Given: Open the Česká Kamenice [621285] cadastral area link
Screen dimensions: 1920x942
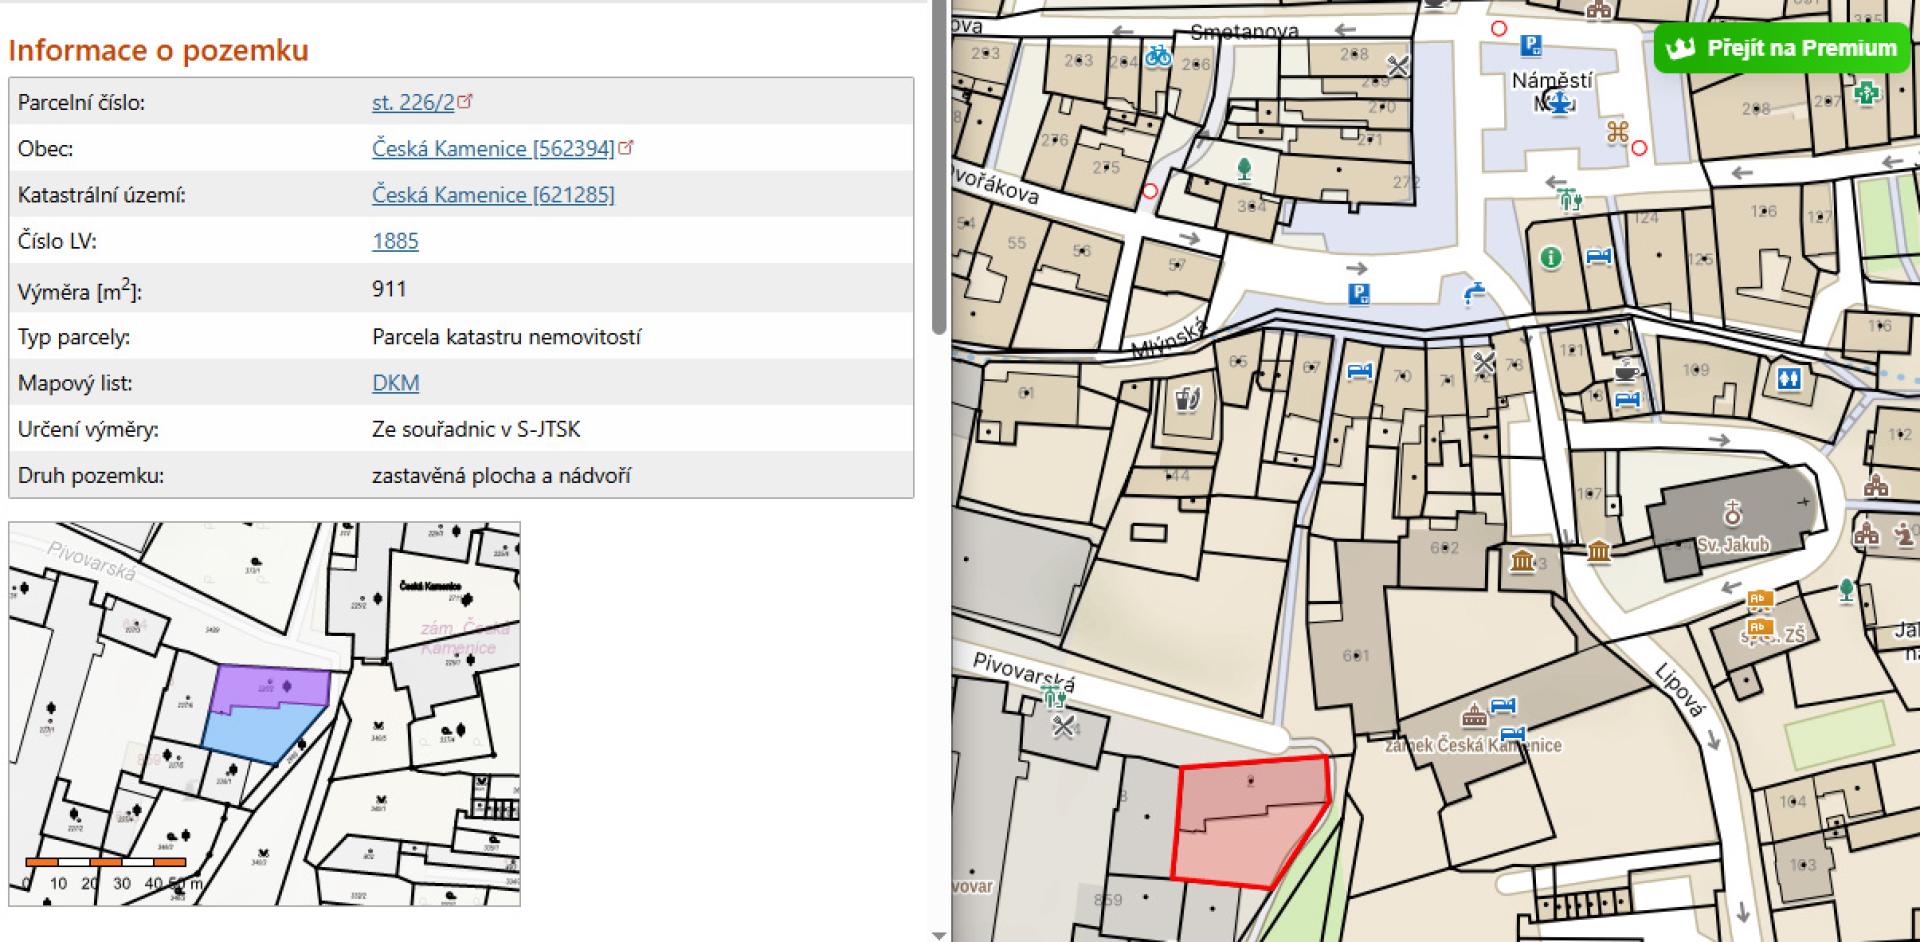Looking at the screenshot, I should [493, 195].
